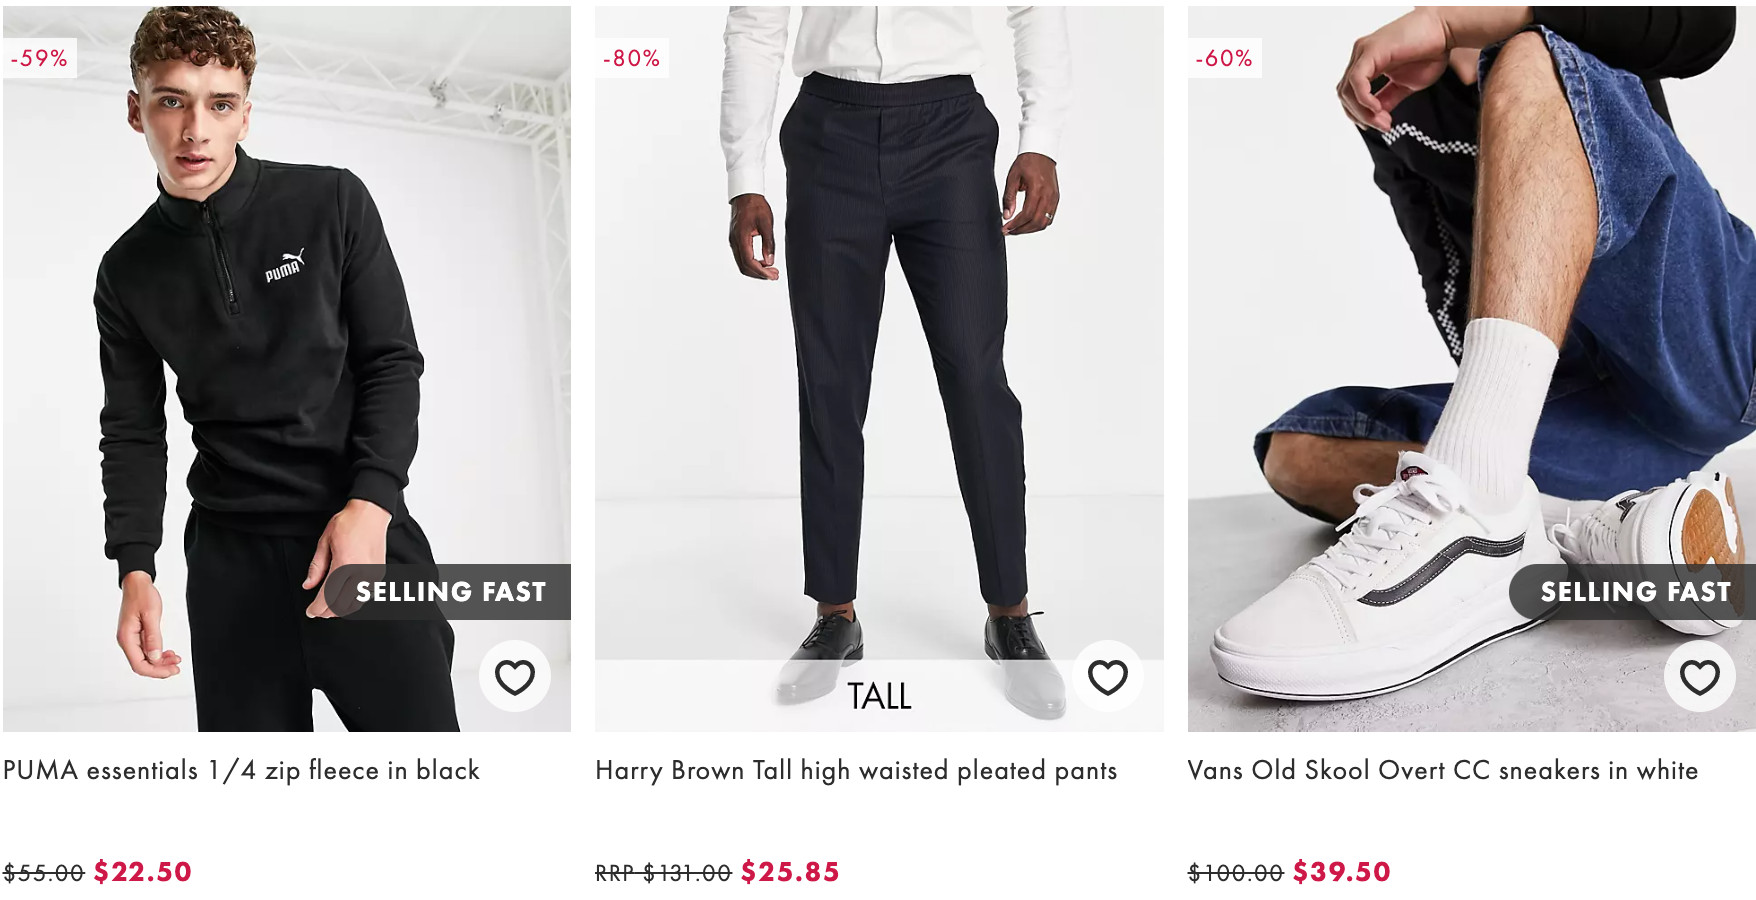1756x900 pixels.
Task: Click the -80% discount badge
Action: tap(631, 58)
